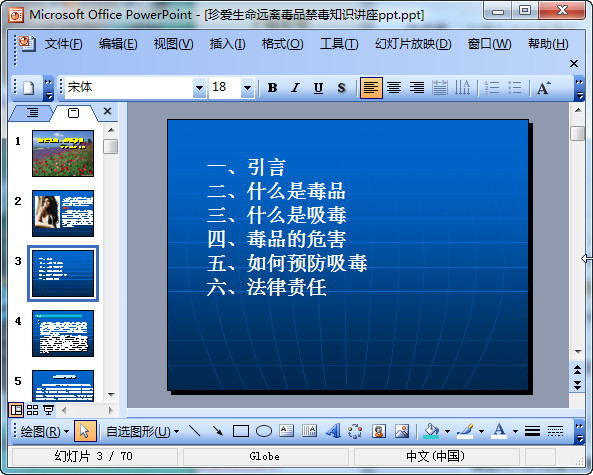Screen dimensions: 593x475
Task: Open the 帮助(H) menu
Action: (x=548, y=44)
